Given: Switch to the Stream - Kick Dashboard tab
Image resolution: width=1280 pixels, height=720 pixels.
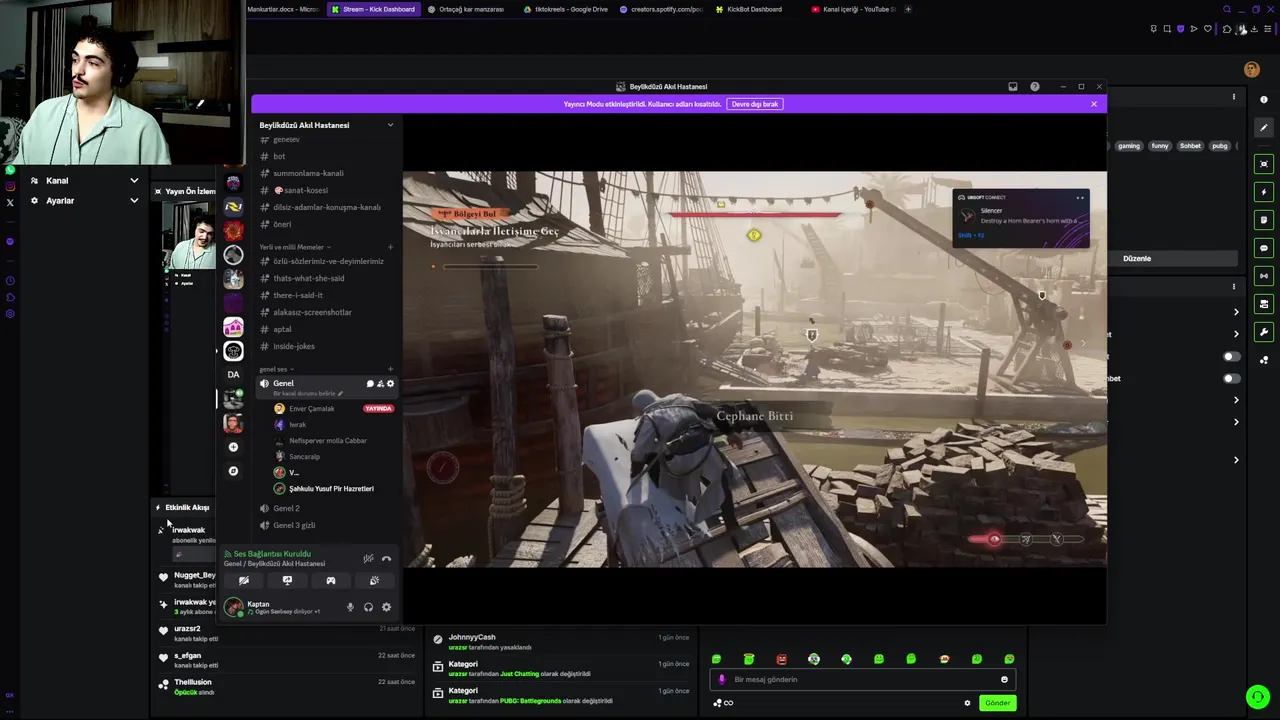Looking at the screenshot, I should [x=372, y=9].
